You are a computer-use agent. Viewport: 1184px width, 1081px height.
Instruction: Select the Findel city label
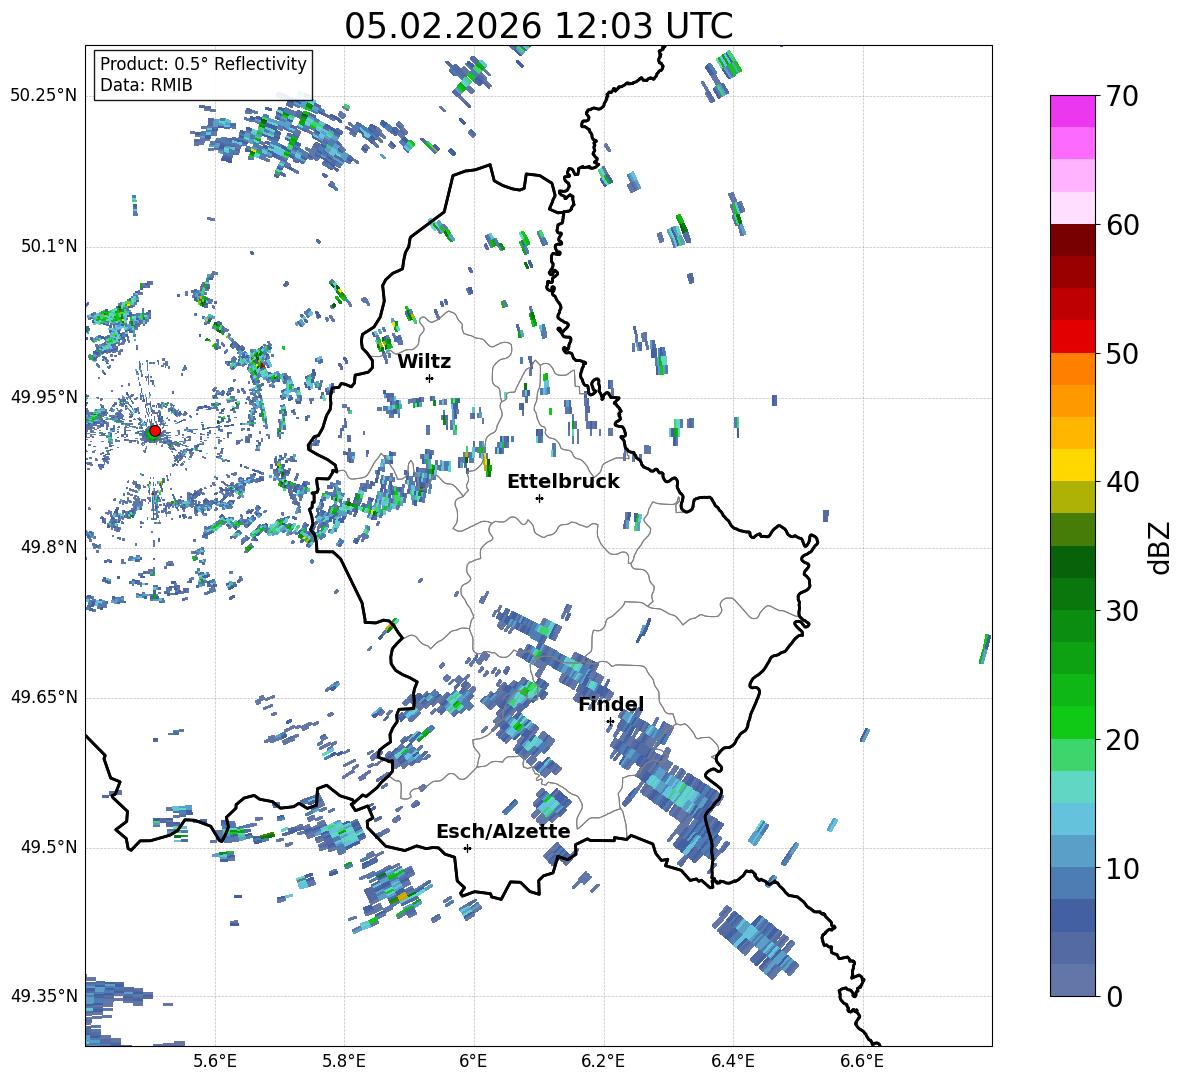(610, 705)
